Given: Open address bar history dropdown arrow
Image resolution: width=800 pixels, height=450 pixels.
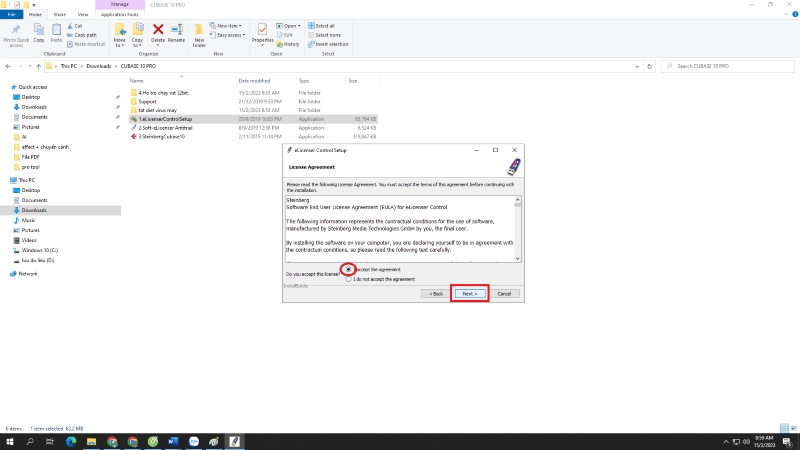Looking at the screenshot, I should tap(637, 66).
